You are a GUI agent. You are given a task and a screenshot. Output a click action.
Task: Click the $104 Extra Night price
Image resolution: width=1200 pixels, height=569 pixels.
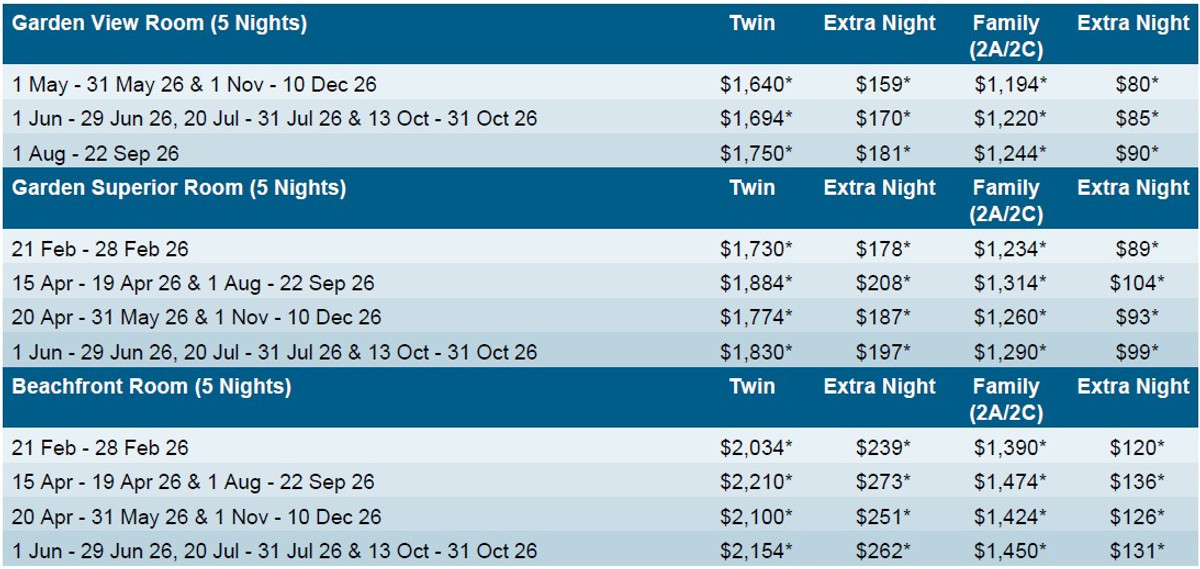pos(1137,284)
